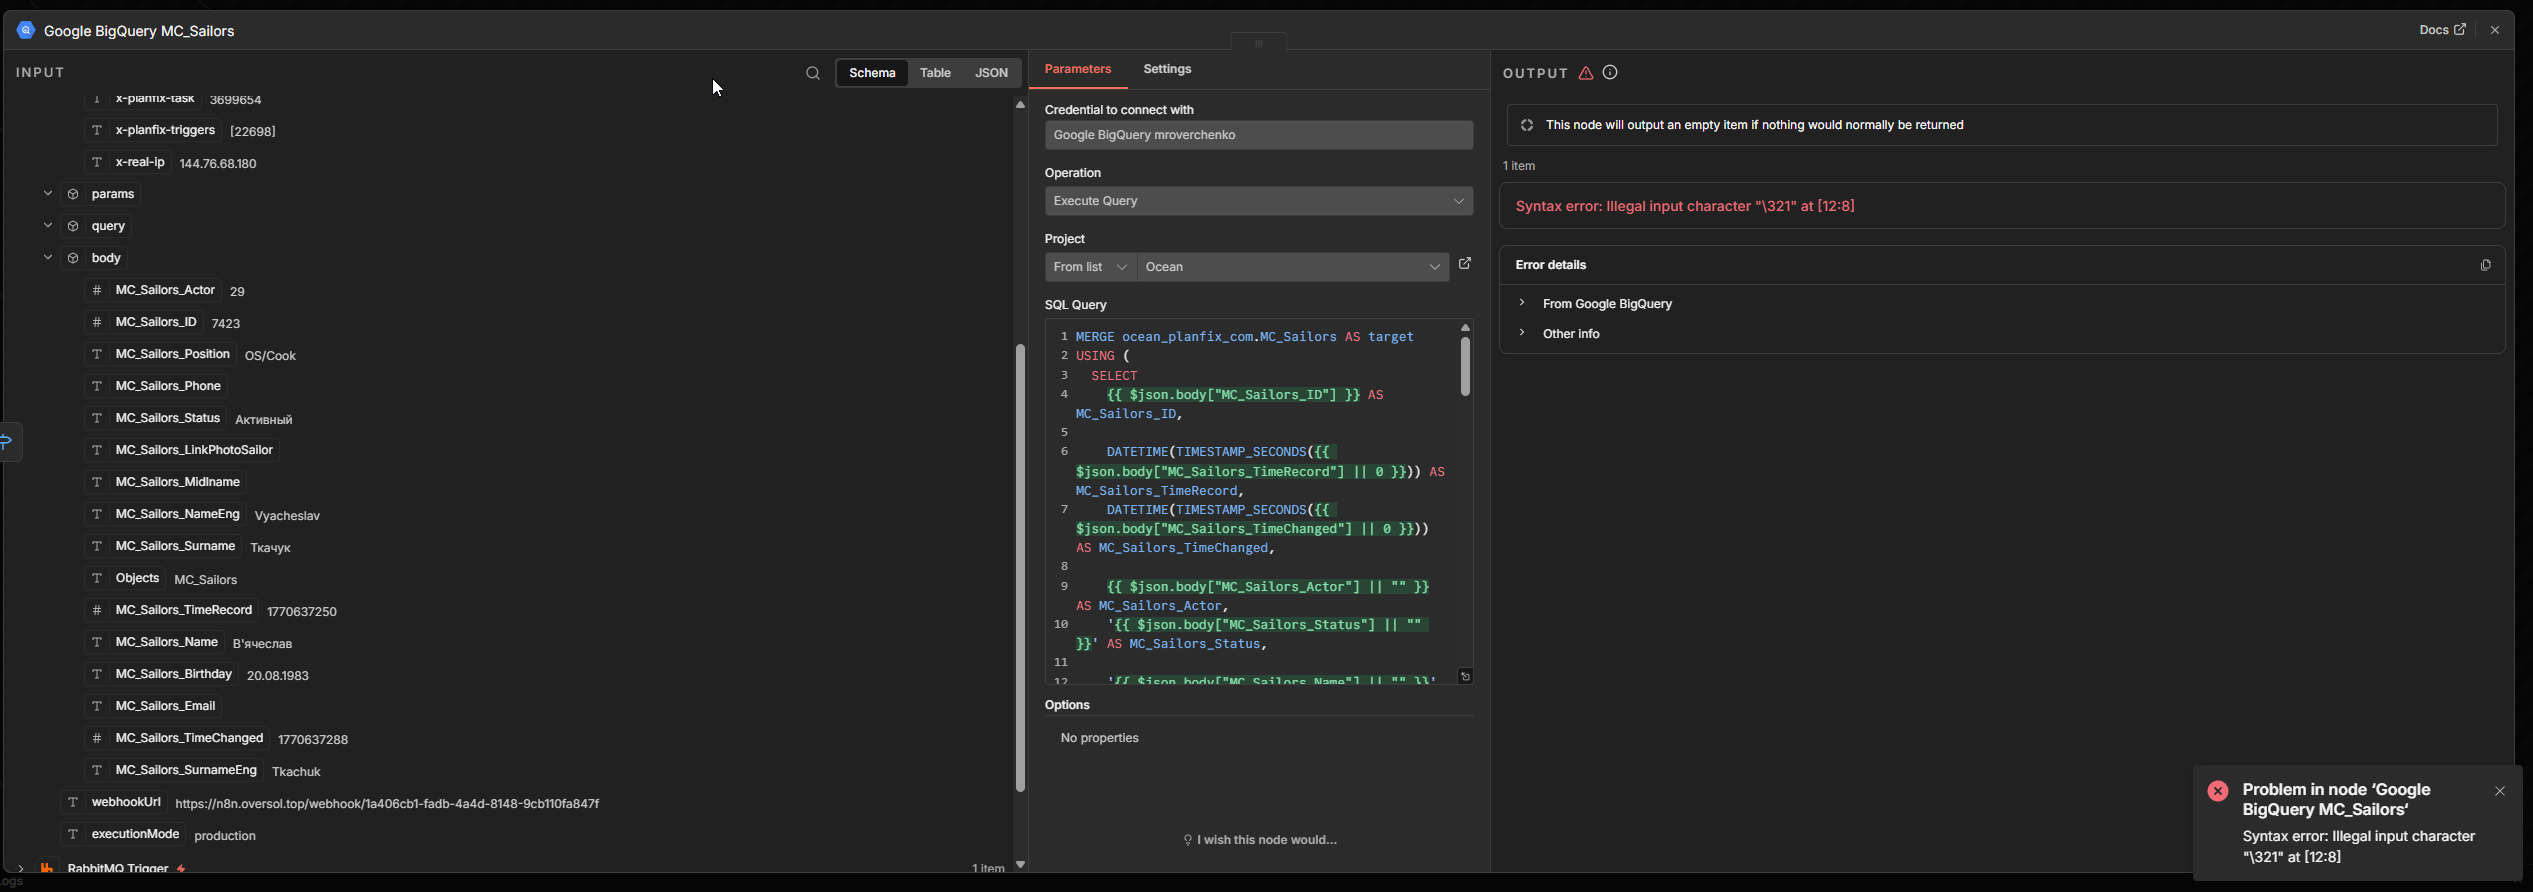The image size is (2533, 892).
Task: Switch input view to Schema
Action: (x=871, y=73)
